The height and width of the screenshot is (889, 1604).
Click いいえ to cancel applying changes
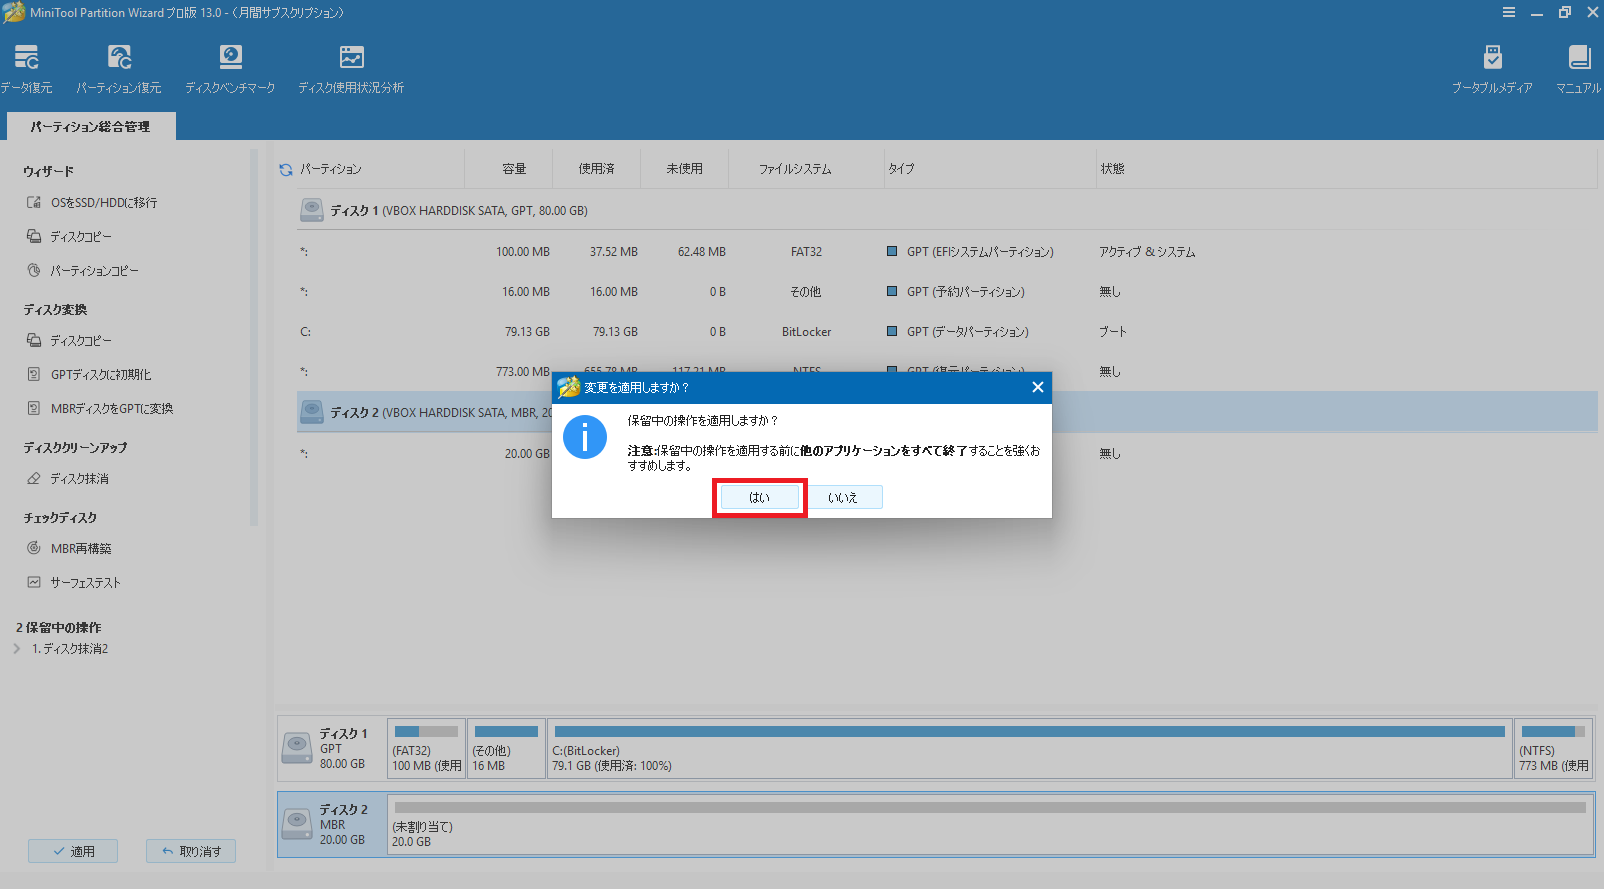tap(843, 497)
